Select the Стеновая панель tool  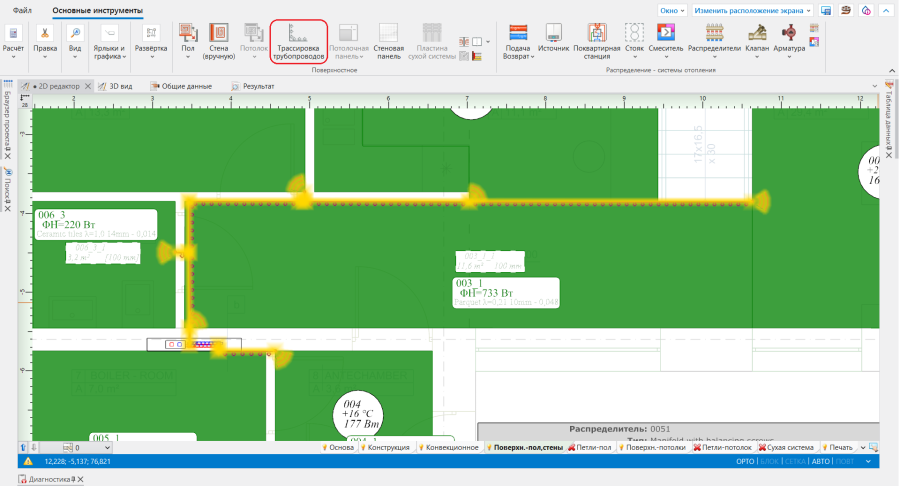pyautogui.click(x=389, y=41)
